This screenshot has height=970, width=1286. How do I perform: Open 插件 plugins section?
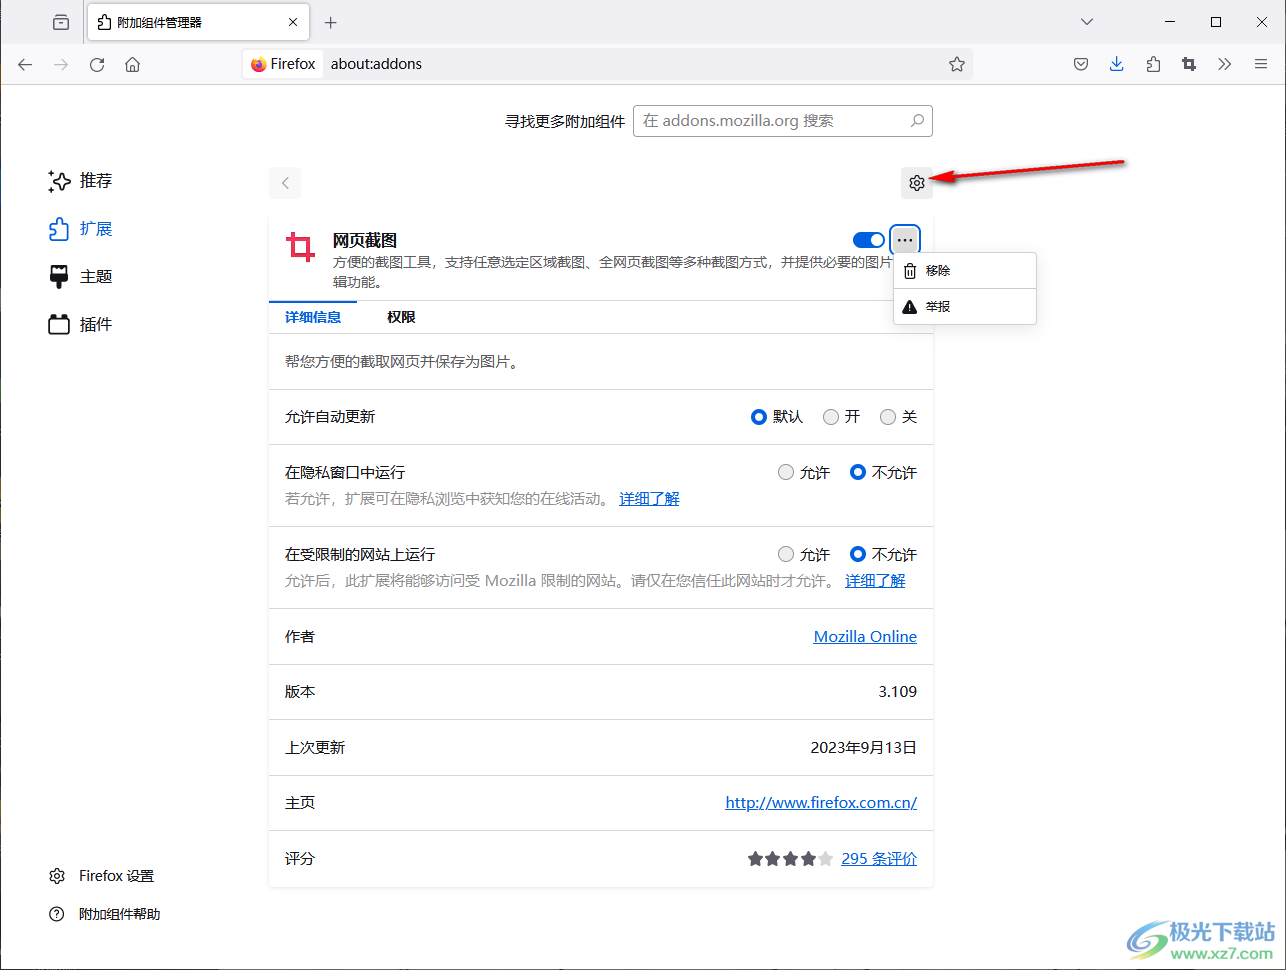pos(80,325)
